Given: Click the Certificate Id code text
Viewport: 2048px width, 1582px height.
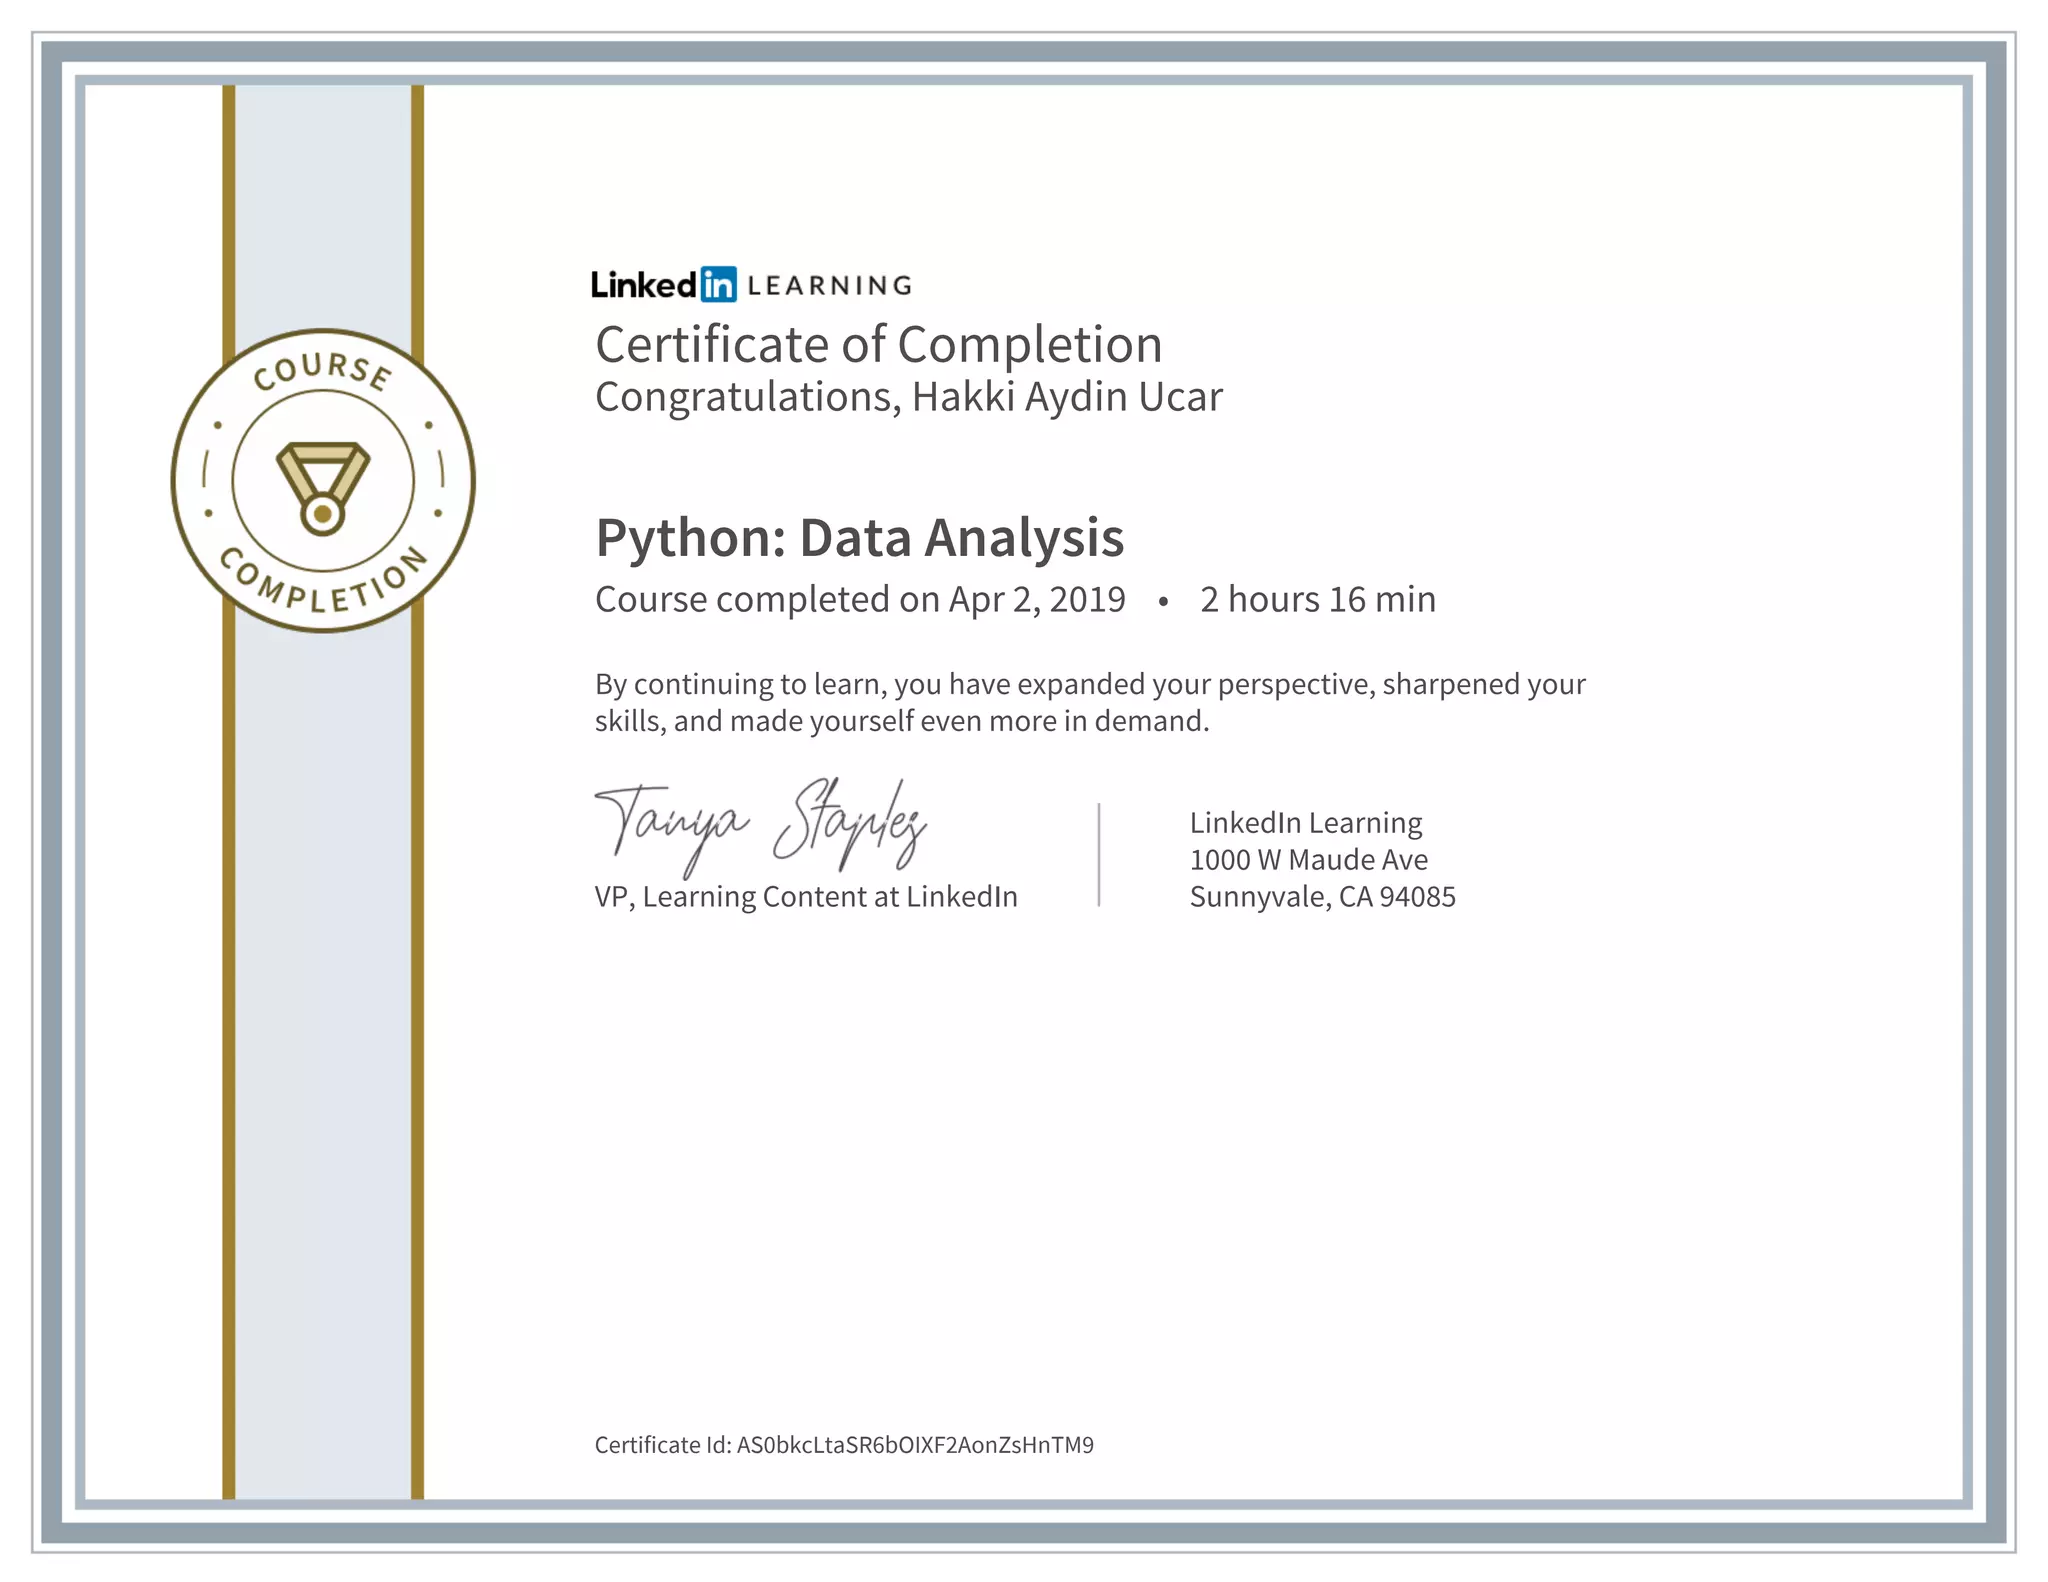Looking at the screenshot, I should [x=914, y=1445].
